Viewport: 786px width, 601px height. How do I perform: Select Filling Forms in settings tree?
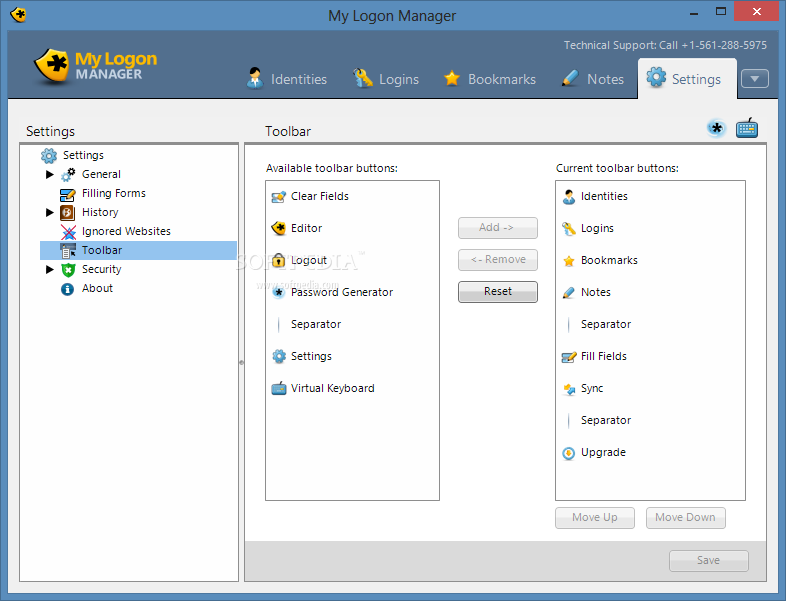click(114, 193)
